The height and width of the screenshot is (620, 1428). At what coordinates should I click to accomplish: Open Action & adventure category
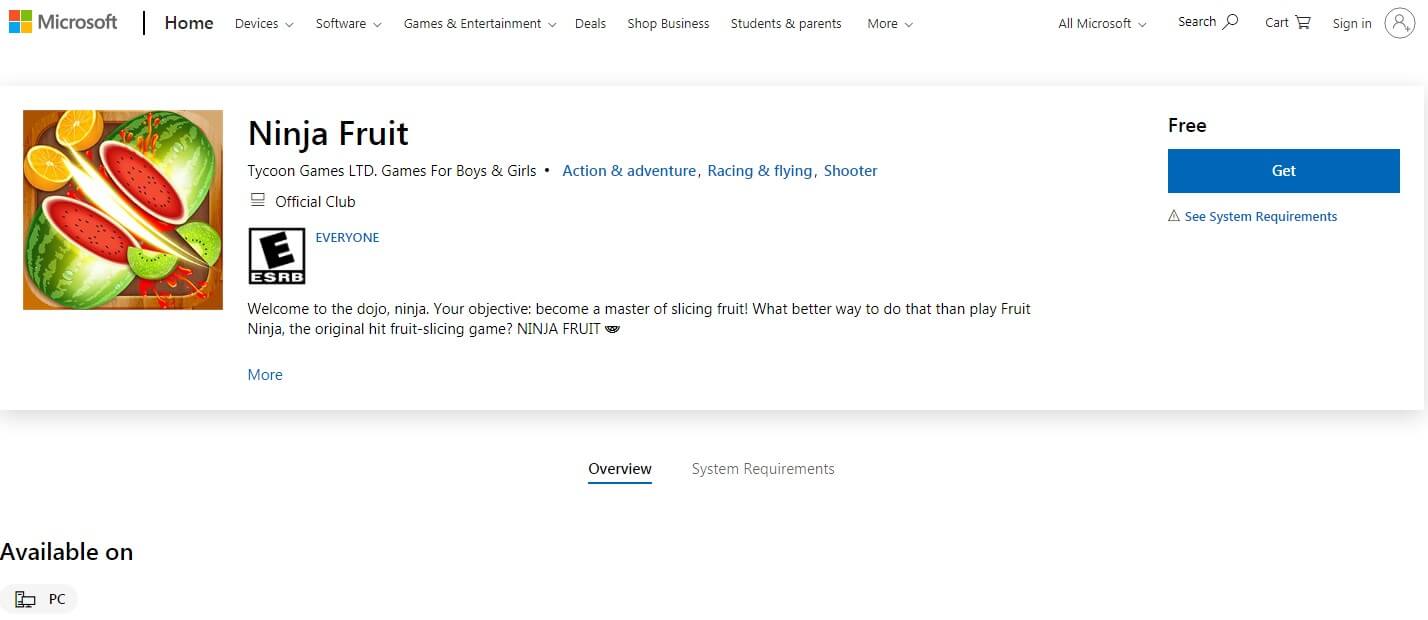(x=629, y=171)
